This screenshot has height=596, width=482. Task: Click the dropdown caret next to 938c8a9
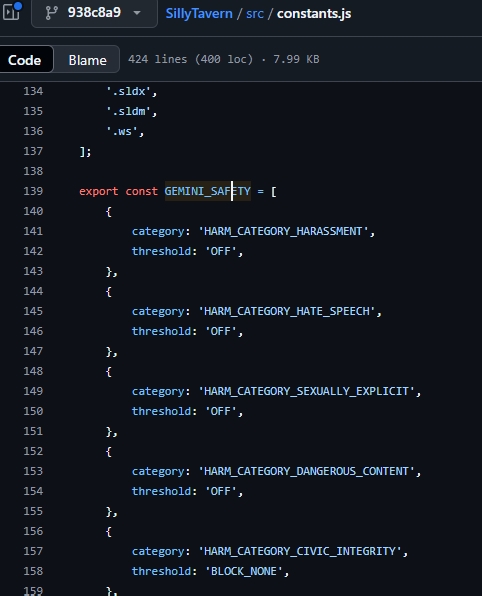[137, 13]
